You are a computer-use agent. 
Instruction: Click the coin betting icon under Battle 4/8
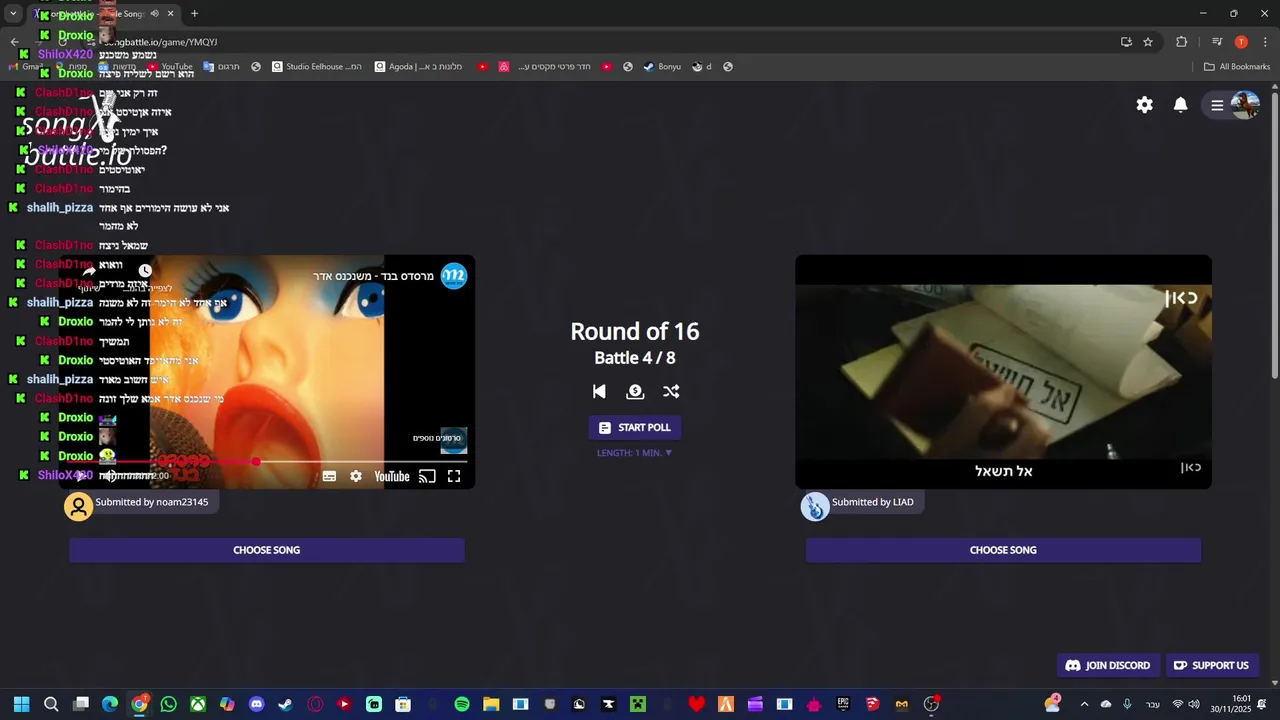(x=635, y=392)
